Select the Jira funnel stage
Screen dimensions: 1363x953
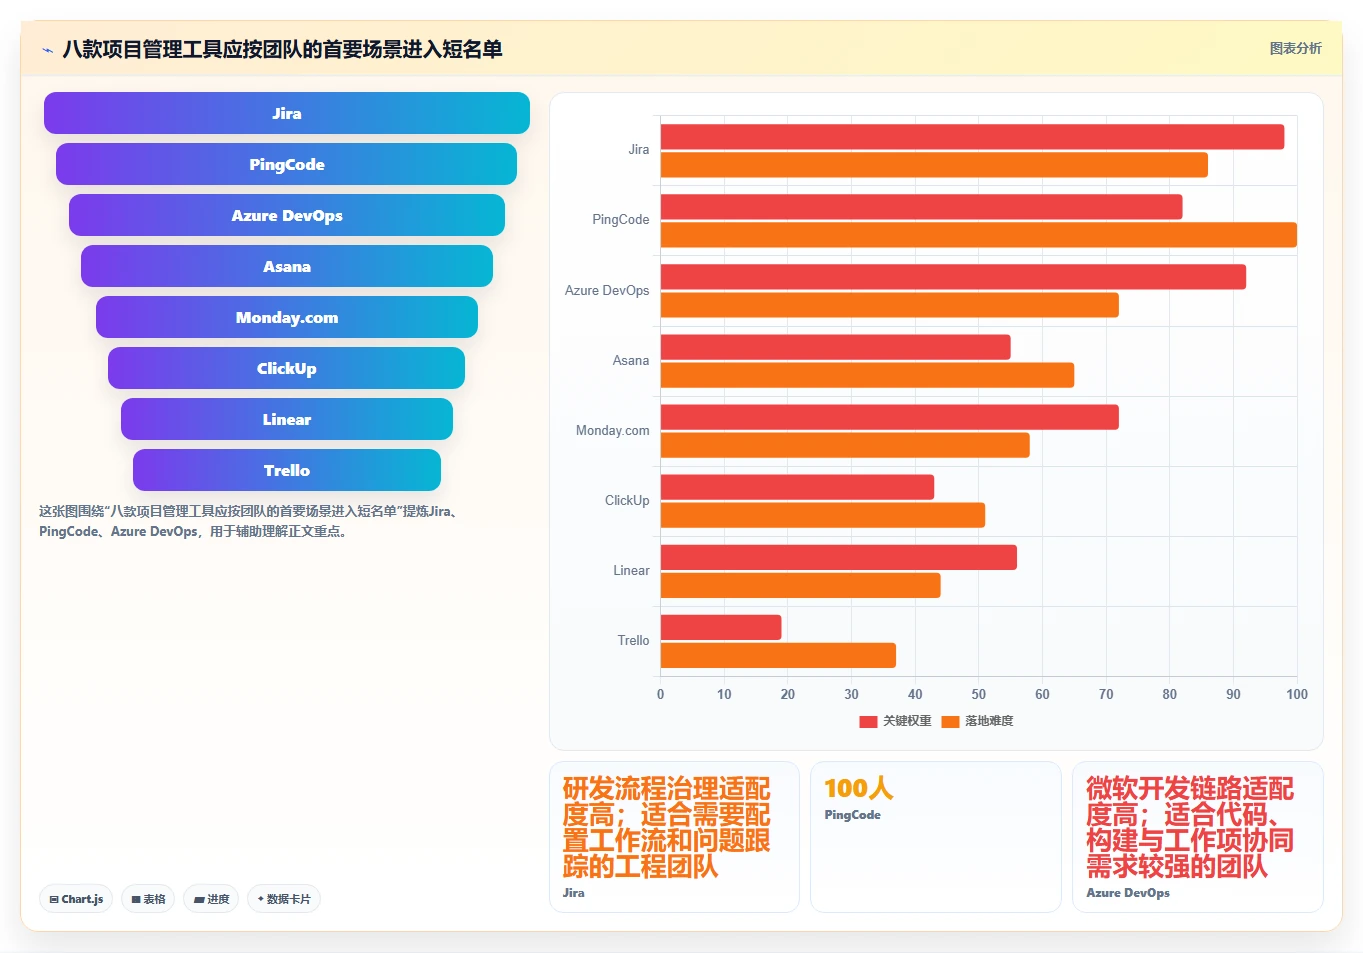[287, 113]
